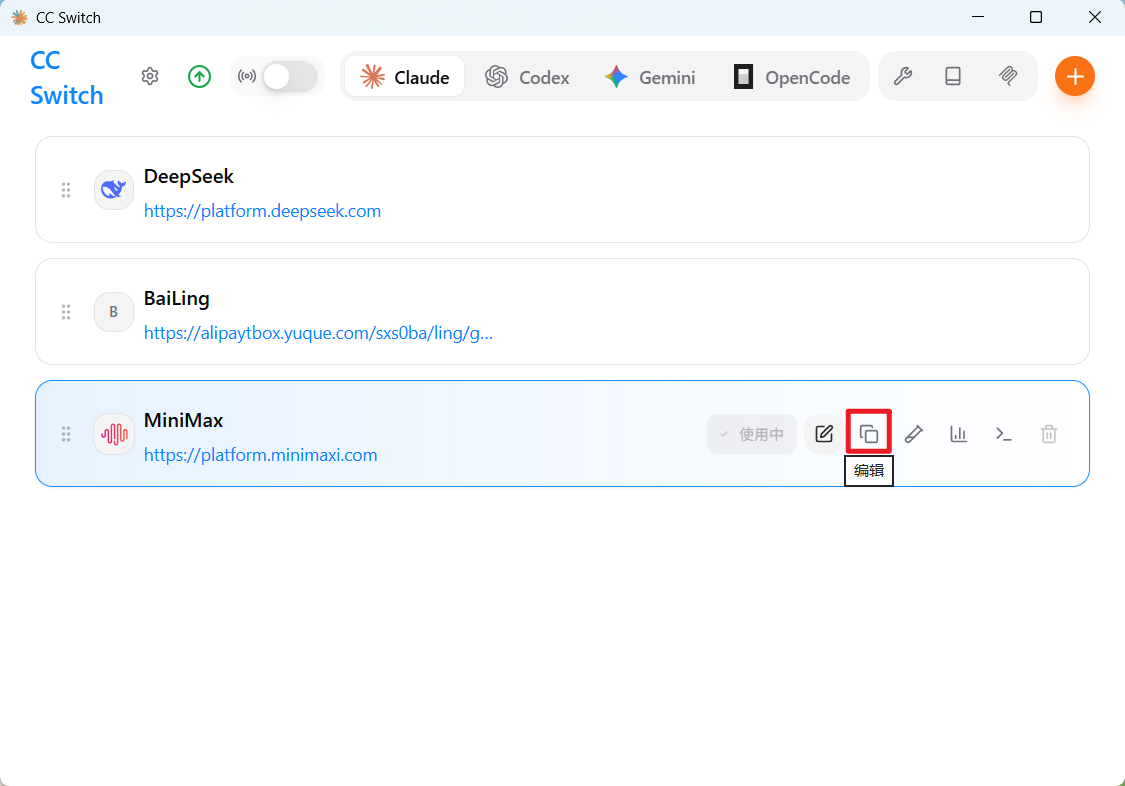This screenshot has height=786, width=1125.
Task: Switch to the OpenCode tab
Action: pyautogui.click(x=791, y=76)
